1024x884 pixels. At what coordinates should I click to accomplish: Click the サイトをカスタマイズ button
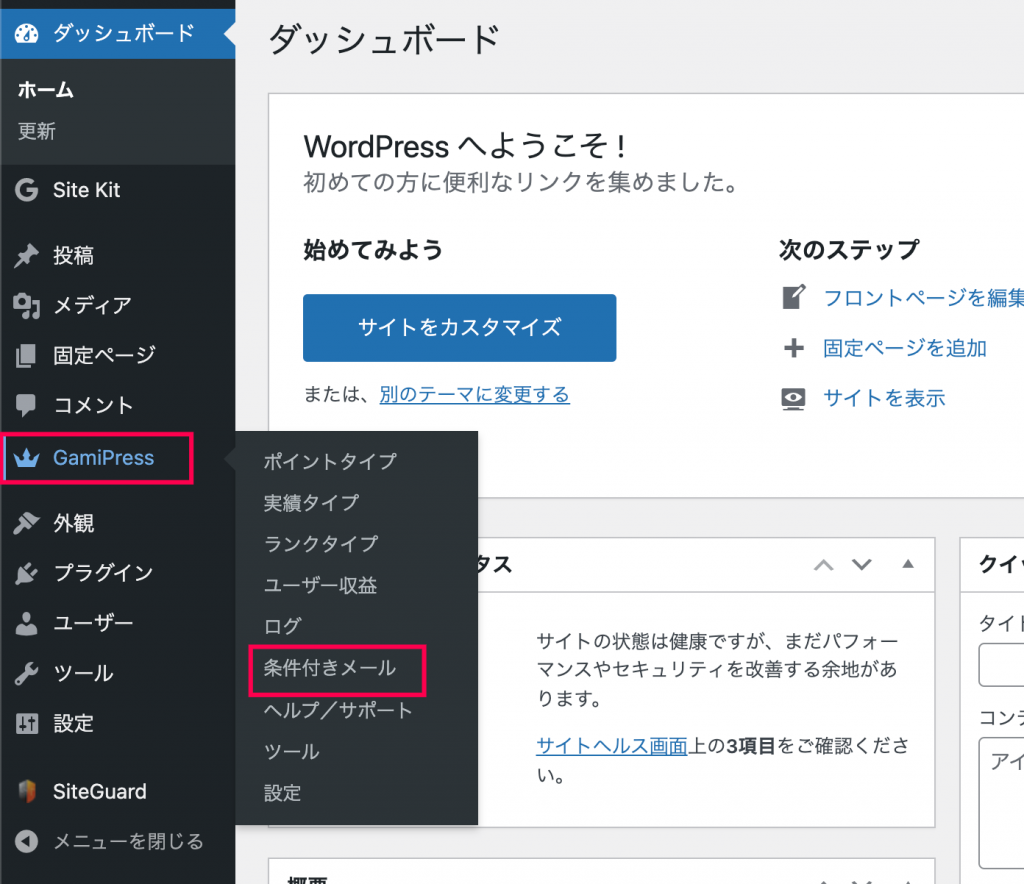(460, 328)
